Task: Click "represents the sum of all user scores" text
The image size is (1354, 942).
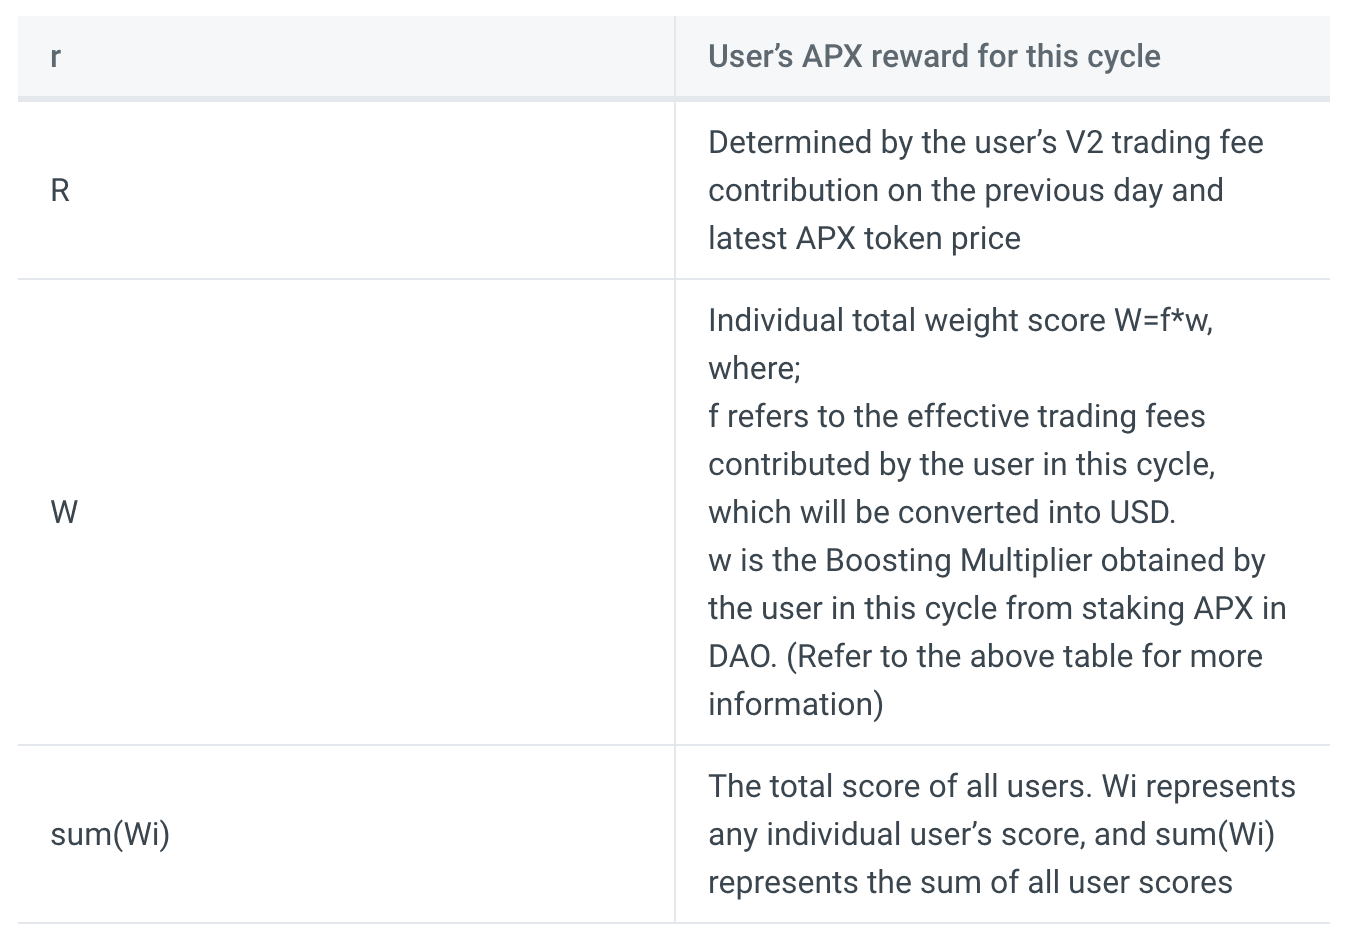Action: coord(970,882)
